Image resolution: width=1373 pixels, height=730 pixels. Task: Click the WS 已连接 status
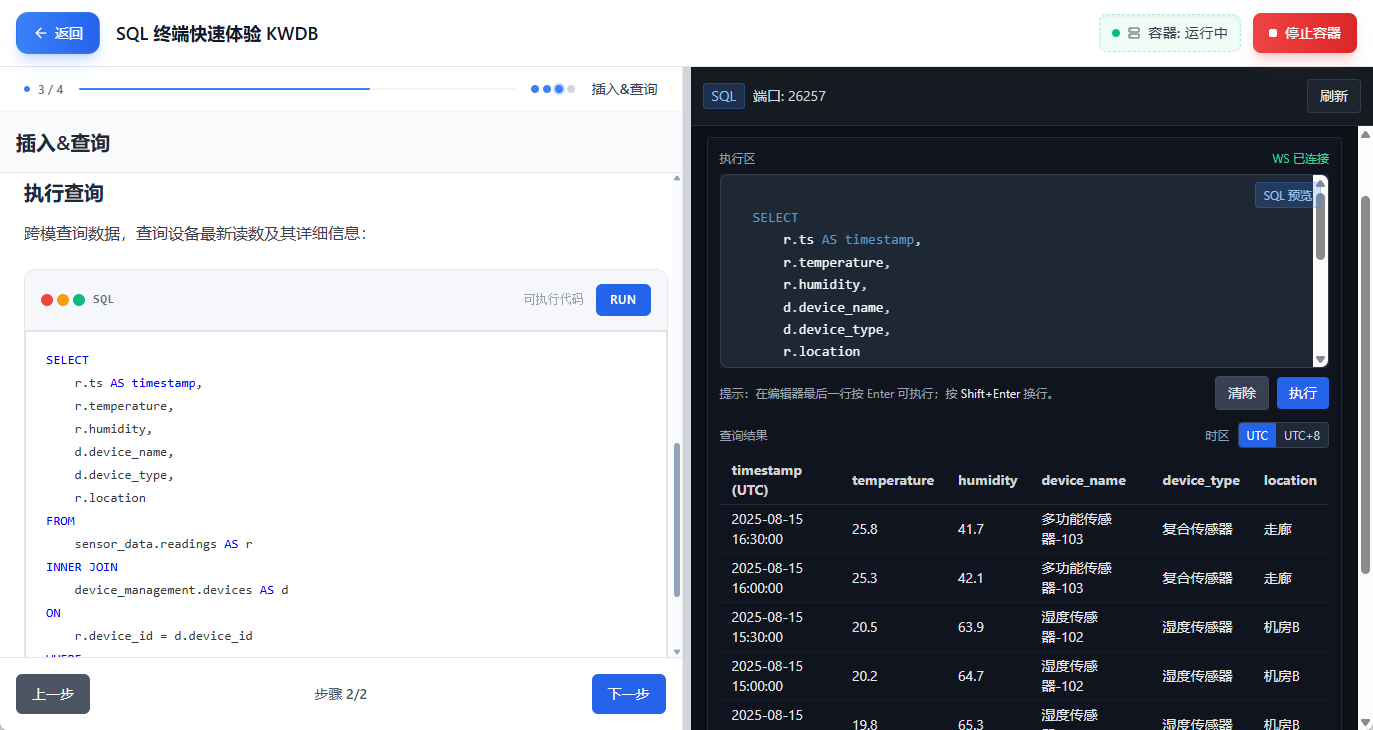(x=1300, y=158)
